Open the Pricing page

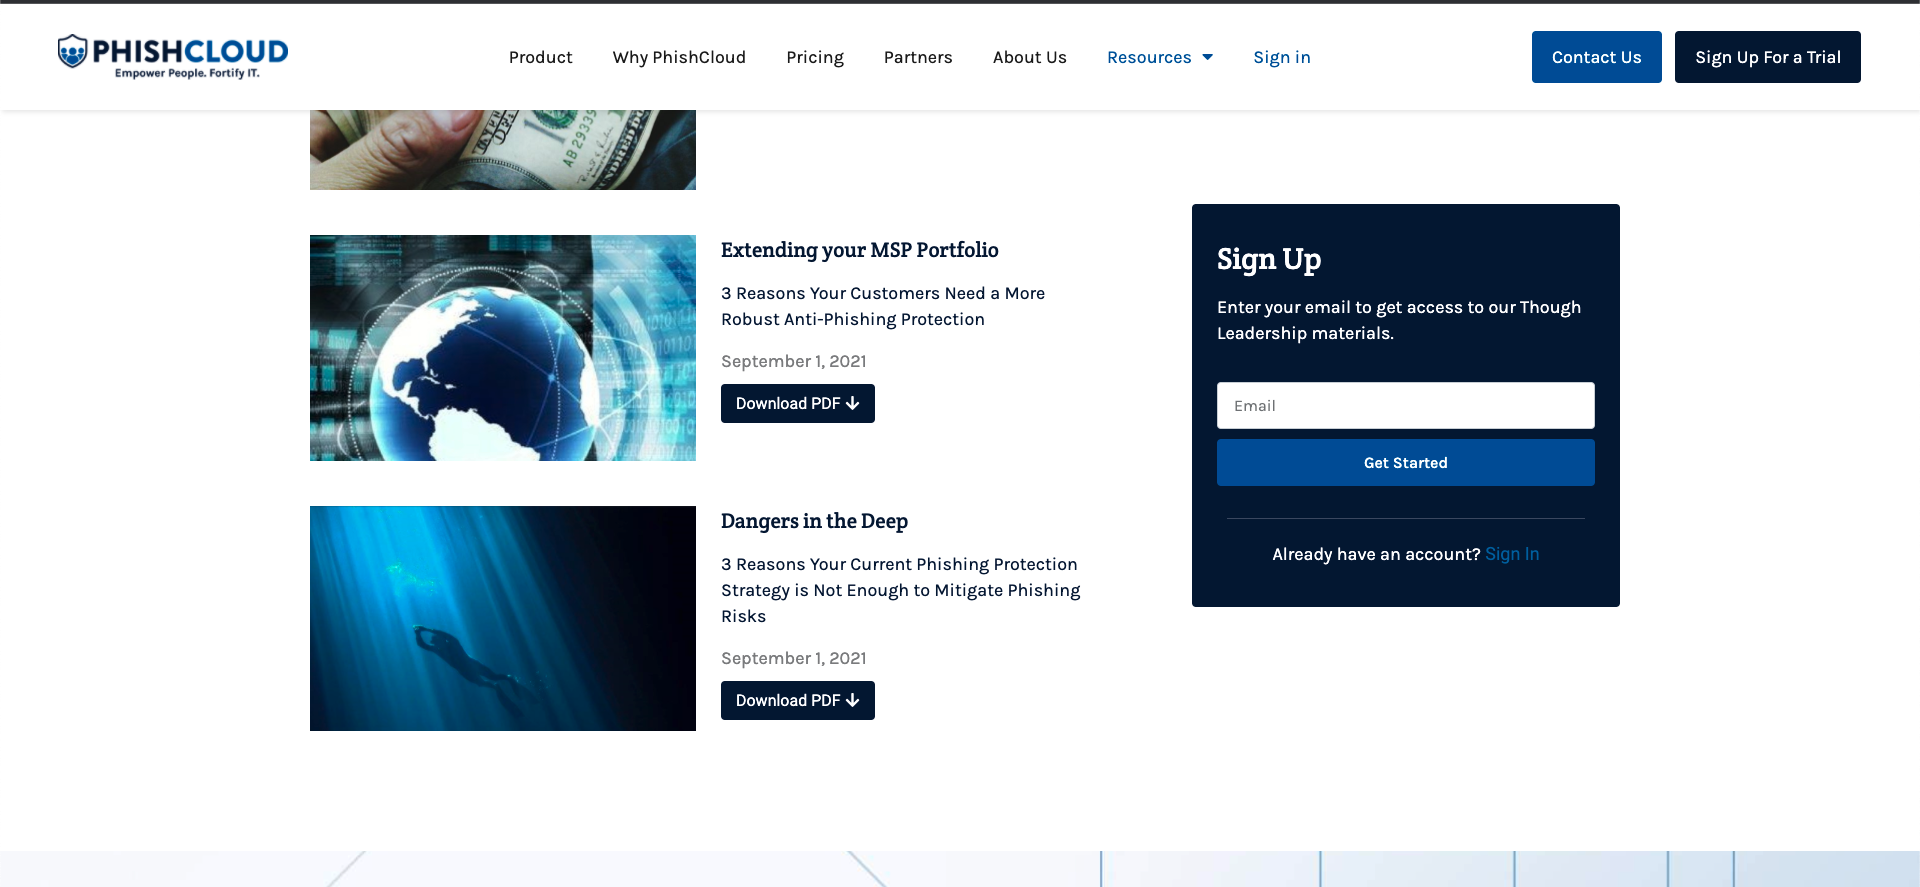[x=815, y=57]
